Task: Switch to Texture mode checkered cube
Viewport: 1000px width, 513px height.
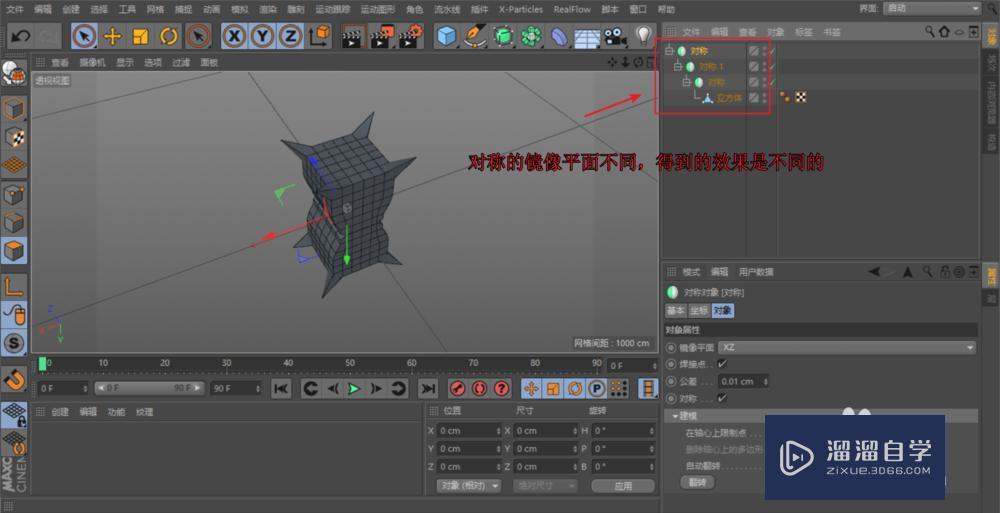Action: (14, 137)
